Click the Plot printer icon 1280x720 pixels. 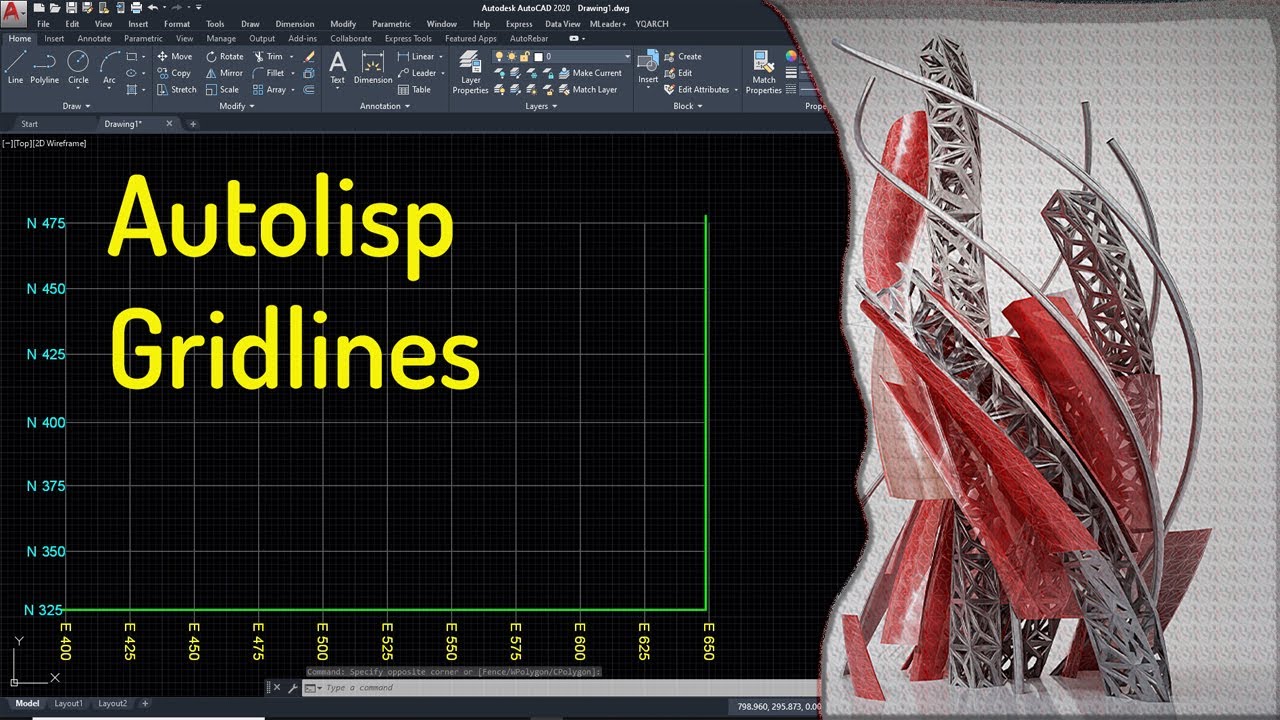point(136,8)
